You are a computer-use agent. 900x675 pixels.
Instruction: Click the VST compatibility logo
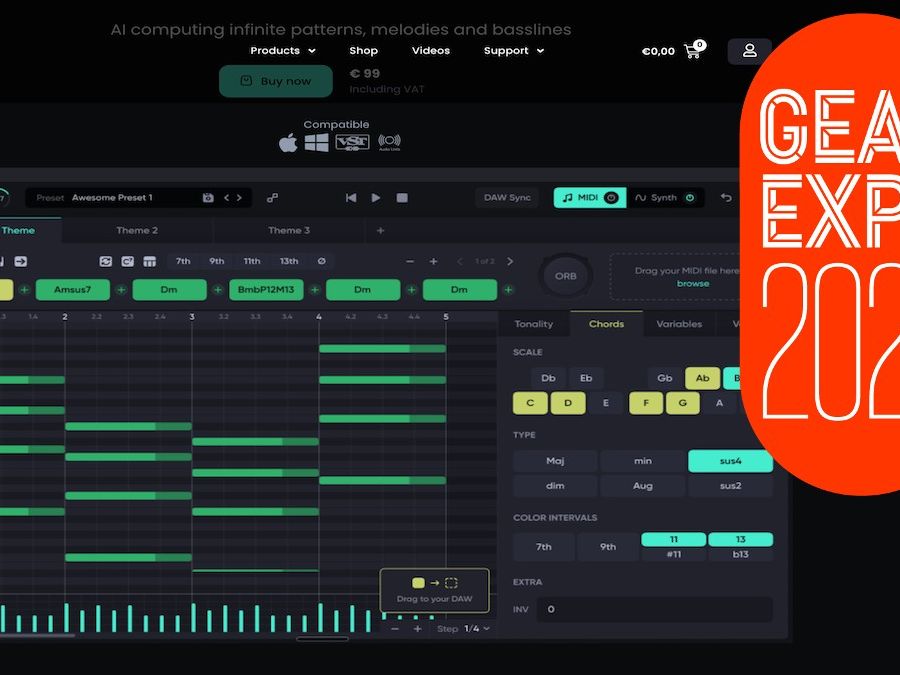pos(352,142)
